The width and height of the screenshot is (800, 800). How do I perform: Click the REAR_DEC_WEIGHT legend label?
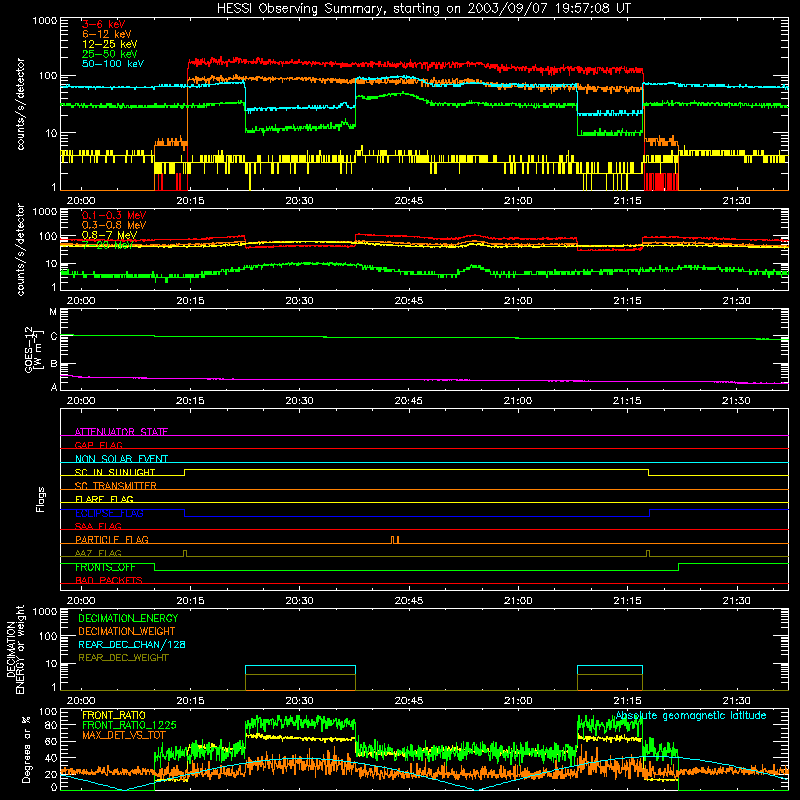123,658
